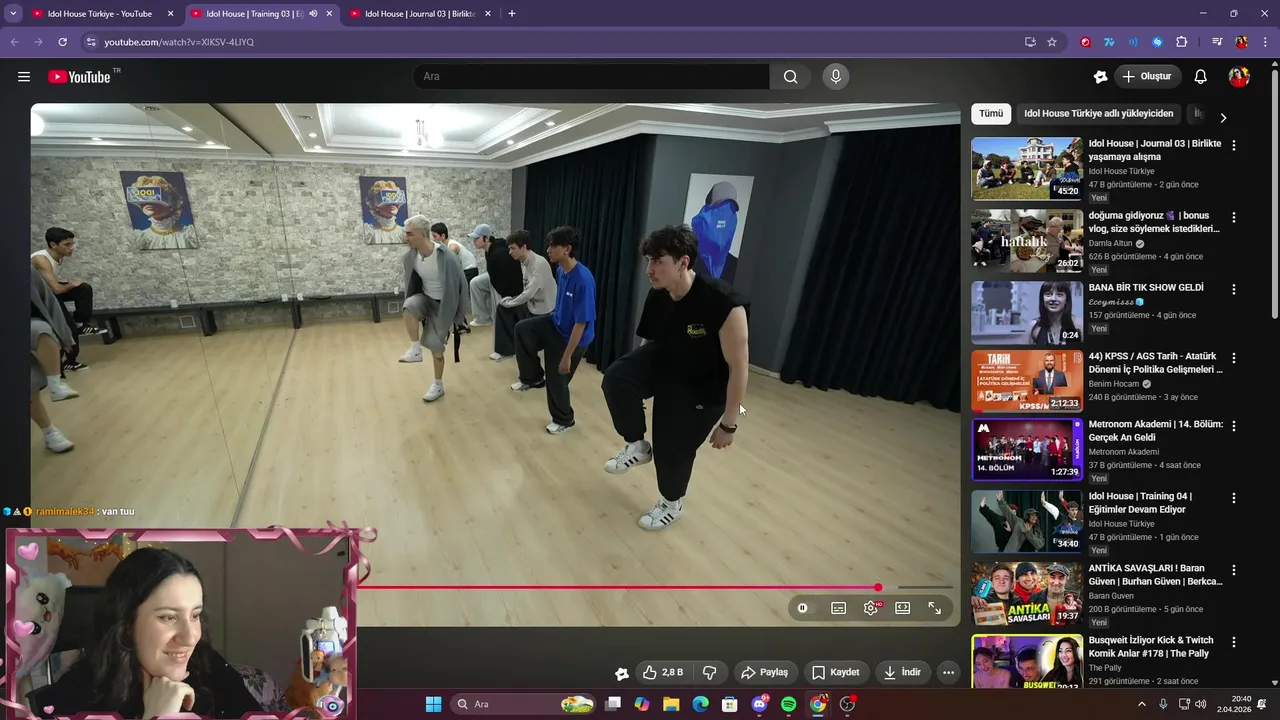Download the video with İndir

pos(902,672)
